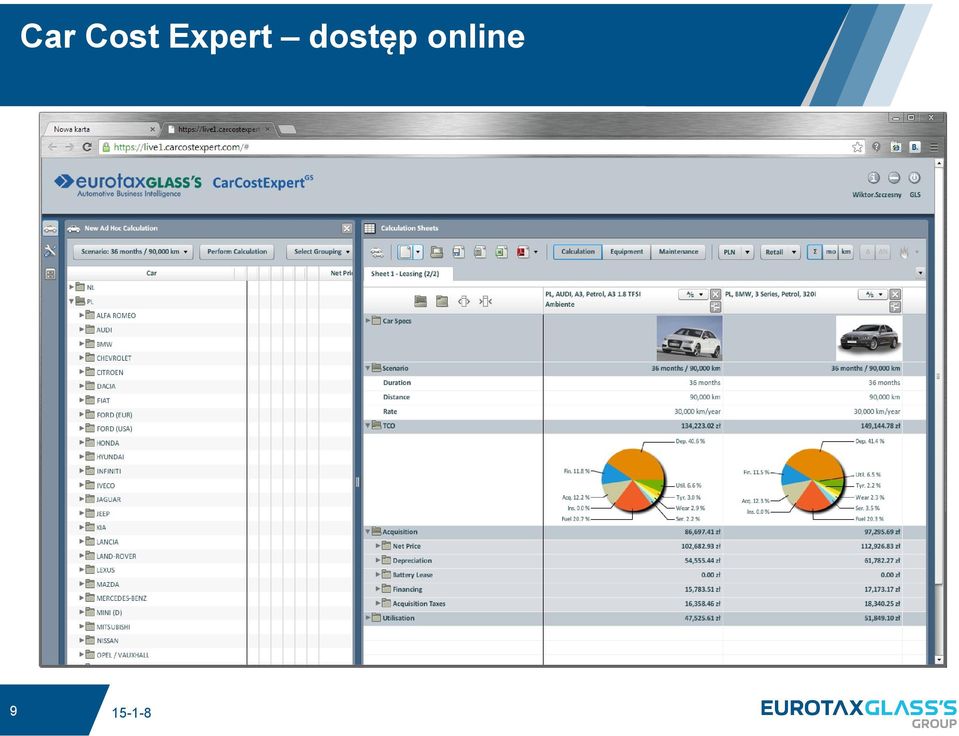Image resolution: width=959 pixels, height=736 pixels.
Task: Click the Wiktor.Szczesny username
Action: pos(876,195)
